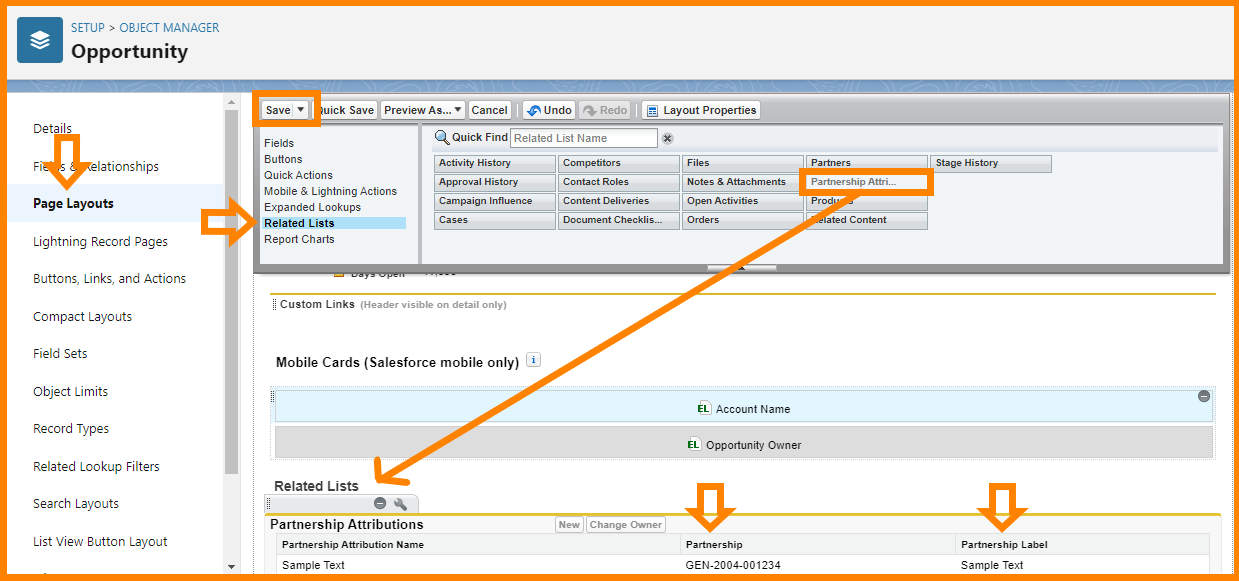Remove the Partnership Attributions related list
Screen dimensions: 1239x581
click(x=380, y=504)
